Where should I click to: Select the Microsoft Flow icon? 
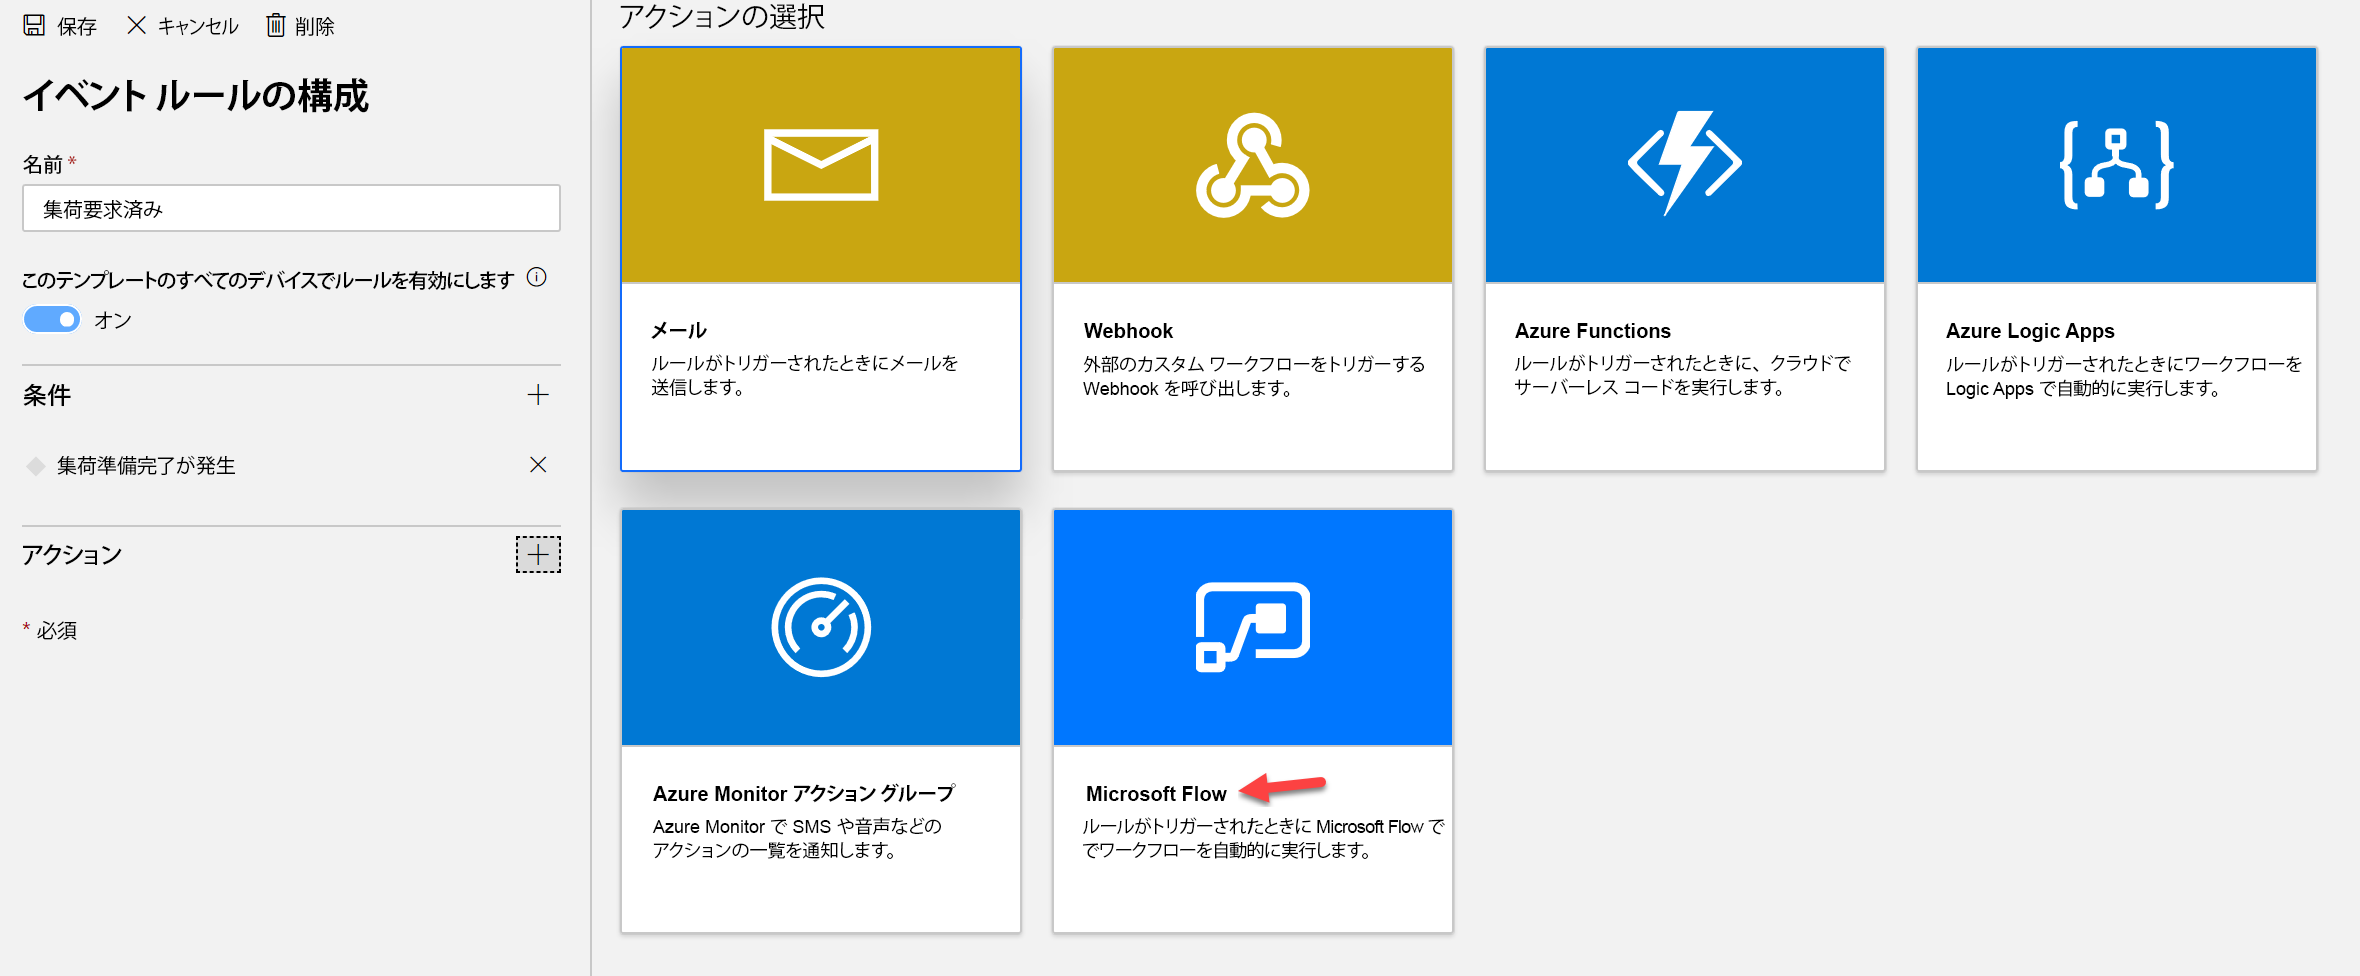tap(1253, 627)
